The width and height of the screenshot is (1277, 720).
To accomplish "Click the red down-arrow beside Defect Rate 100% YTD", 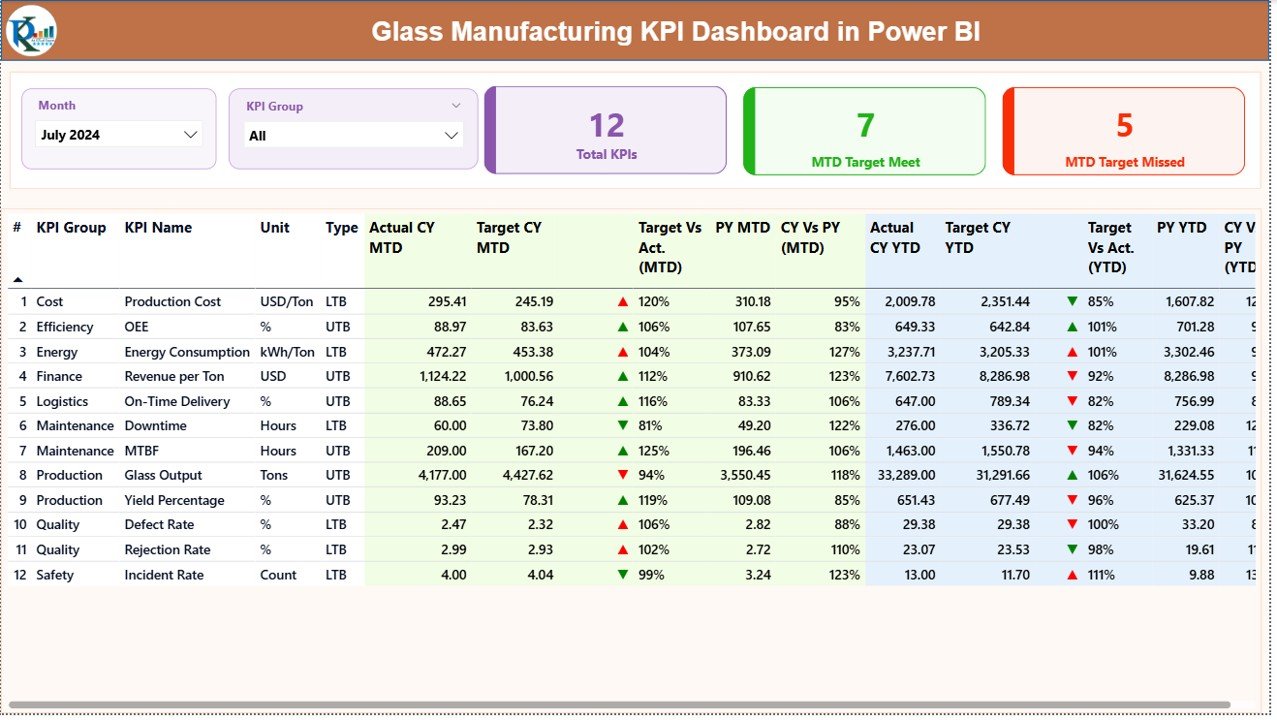I will [1071, 524].
